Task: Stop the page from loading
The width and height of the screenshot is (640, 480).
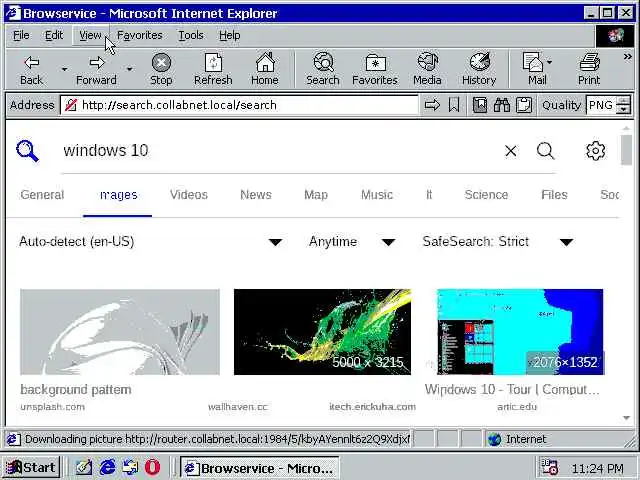Action: click(x=161, y=69)
